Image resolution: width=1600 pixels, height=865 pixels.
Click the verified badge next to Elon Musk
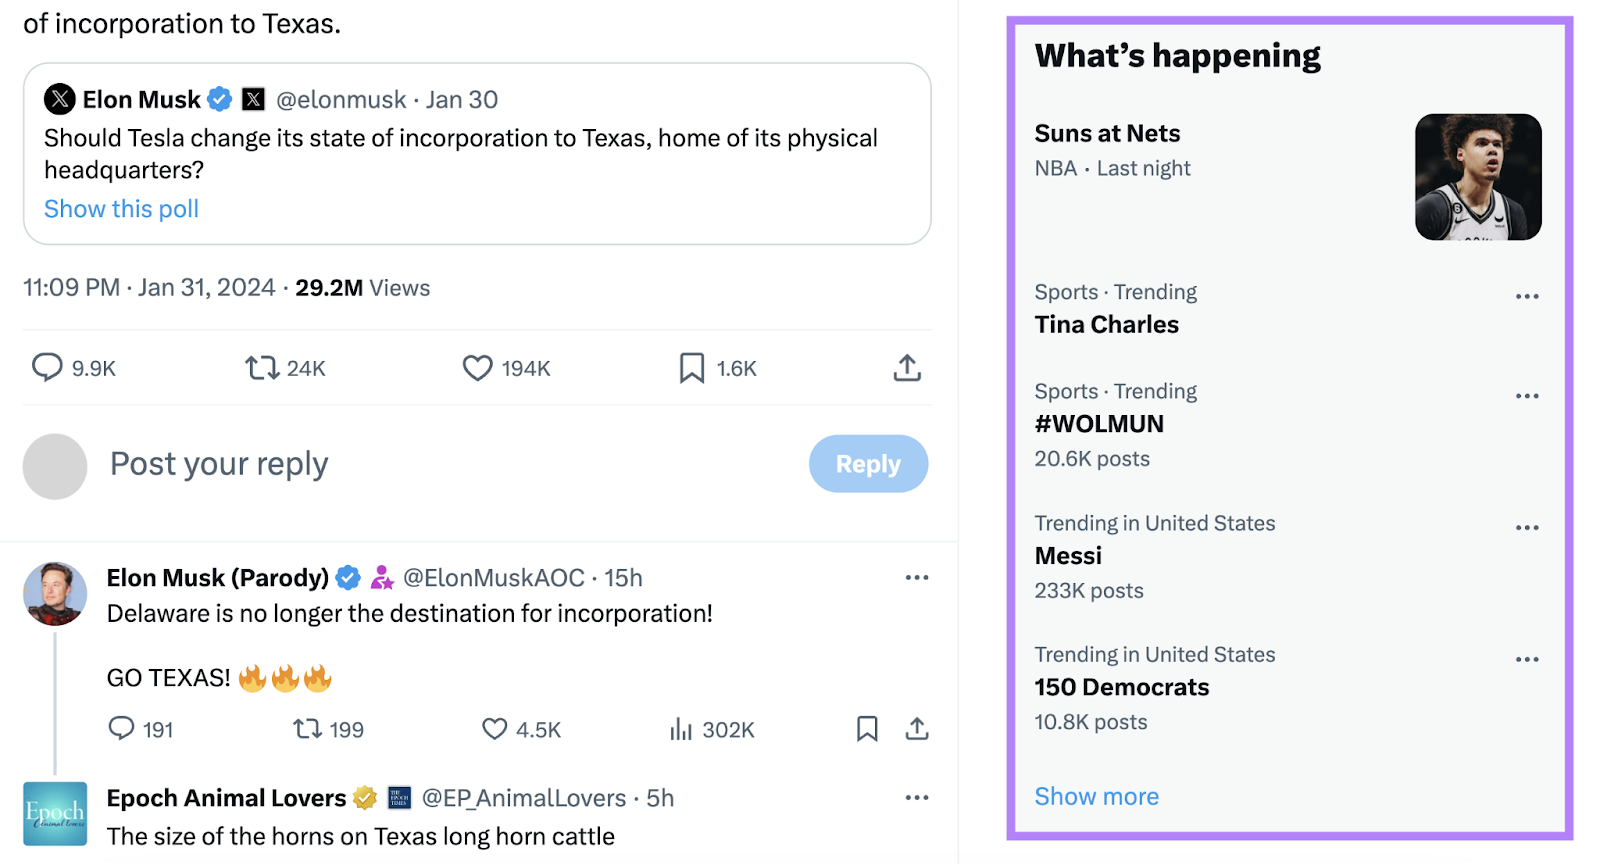click(219, 98)
